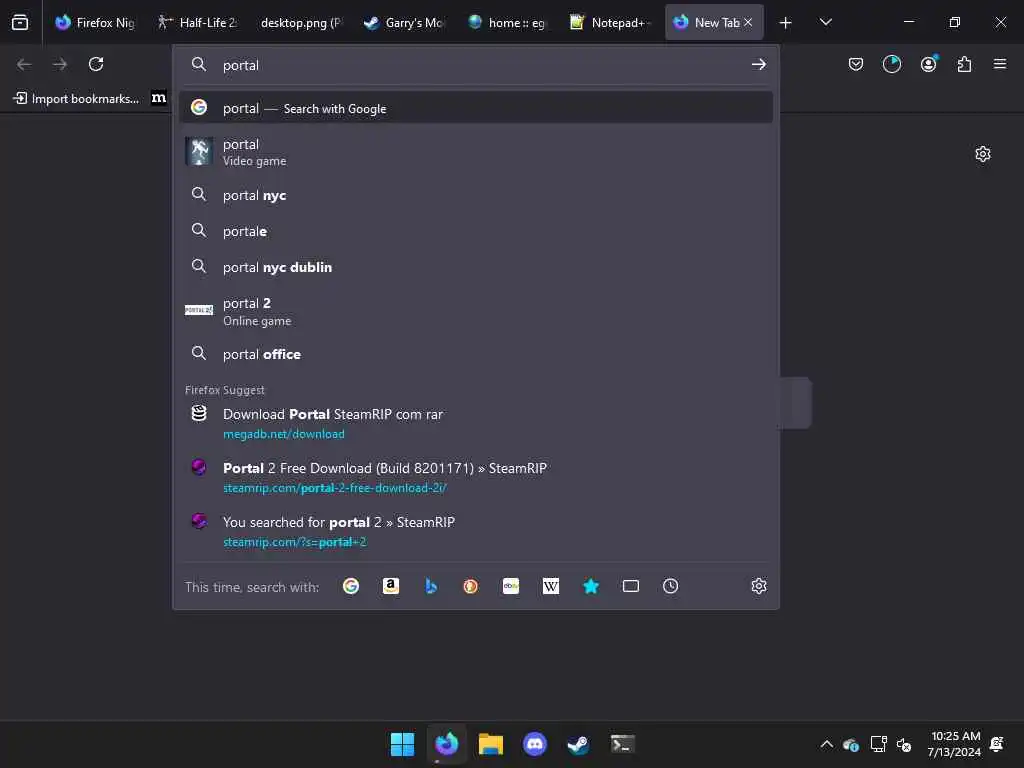
Task: Search in open Tabs icon
Action: pyautogui.click(x=631, y=586)
